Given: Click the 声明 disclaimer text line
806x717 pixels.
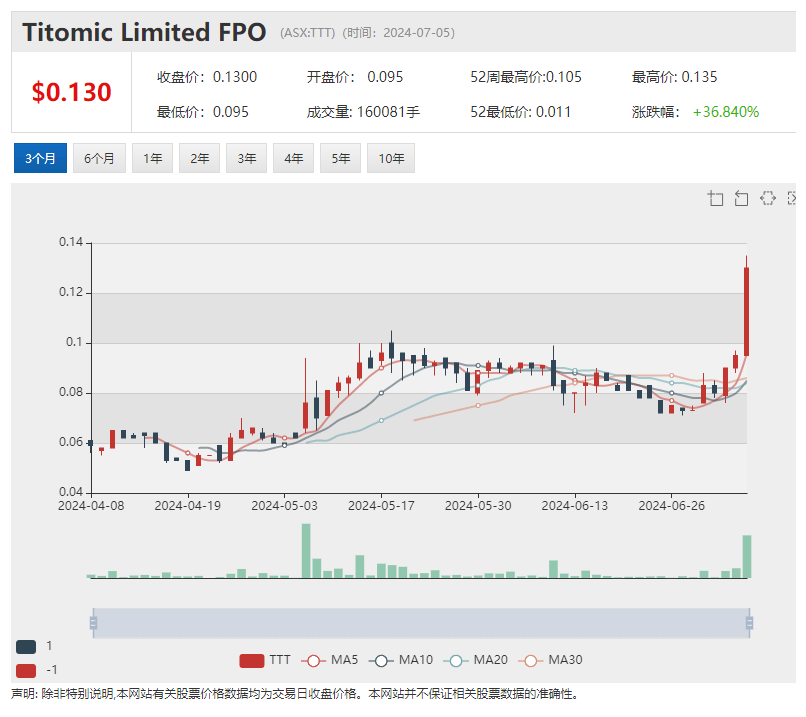Looking at the screenshot, I should 296,695.
